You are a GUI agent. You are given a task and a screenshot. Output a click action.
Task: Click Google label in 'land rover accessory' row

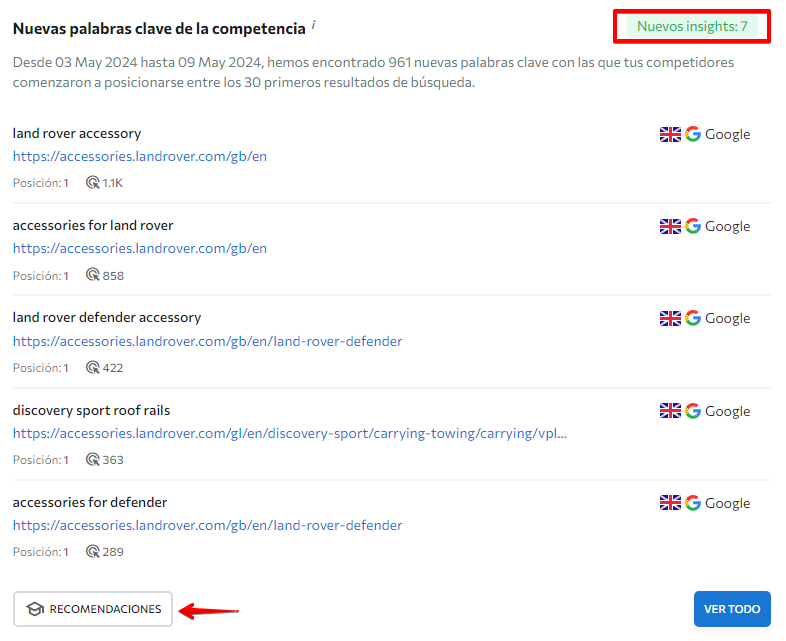pyautogui.click(x=727, y=134)
